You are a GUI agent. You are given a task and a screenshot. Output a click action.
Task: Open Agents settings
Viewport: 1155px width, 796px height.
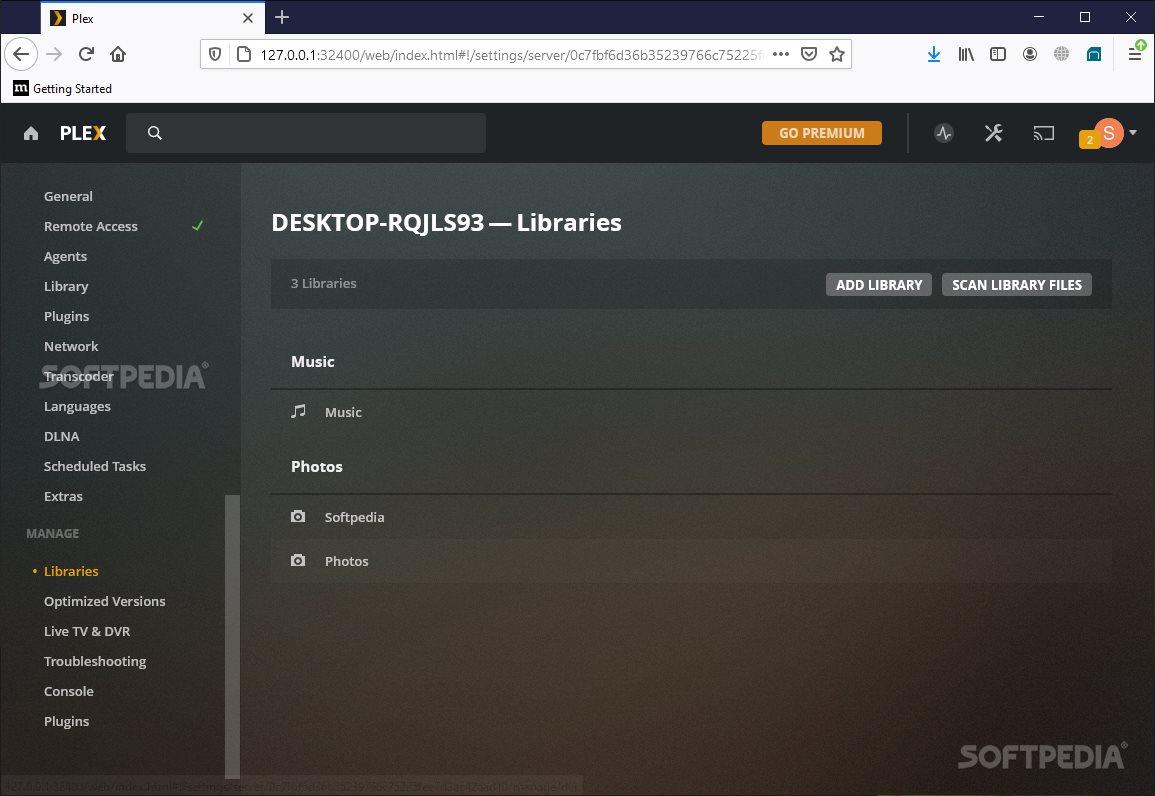[x=66, y=256]
